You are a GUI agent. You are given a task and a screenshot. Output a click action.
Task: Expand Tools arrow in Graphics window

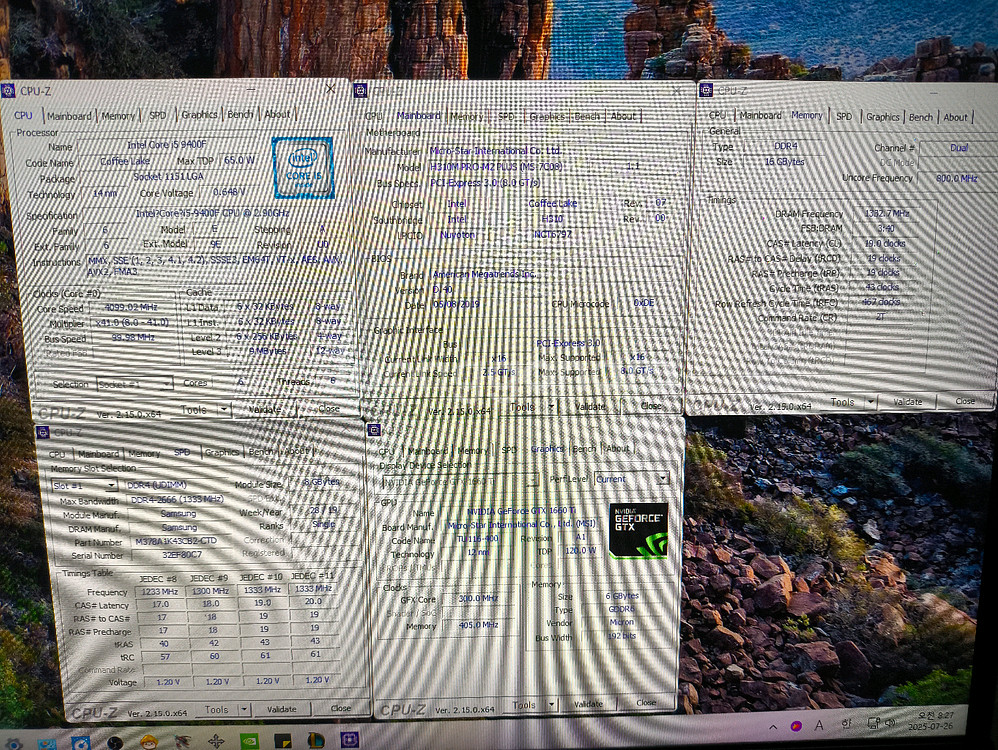[x=551, y=705]
